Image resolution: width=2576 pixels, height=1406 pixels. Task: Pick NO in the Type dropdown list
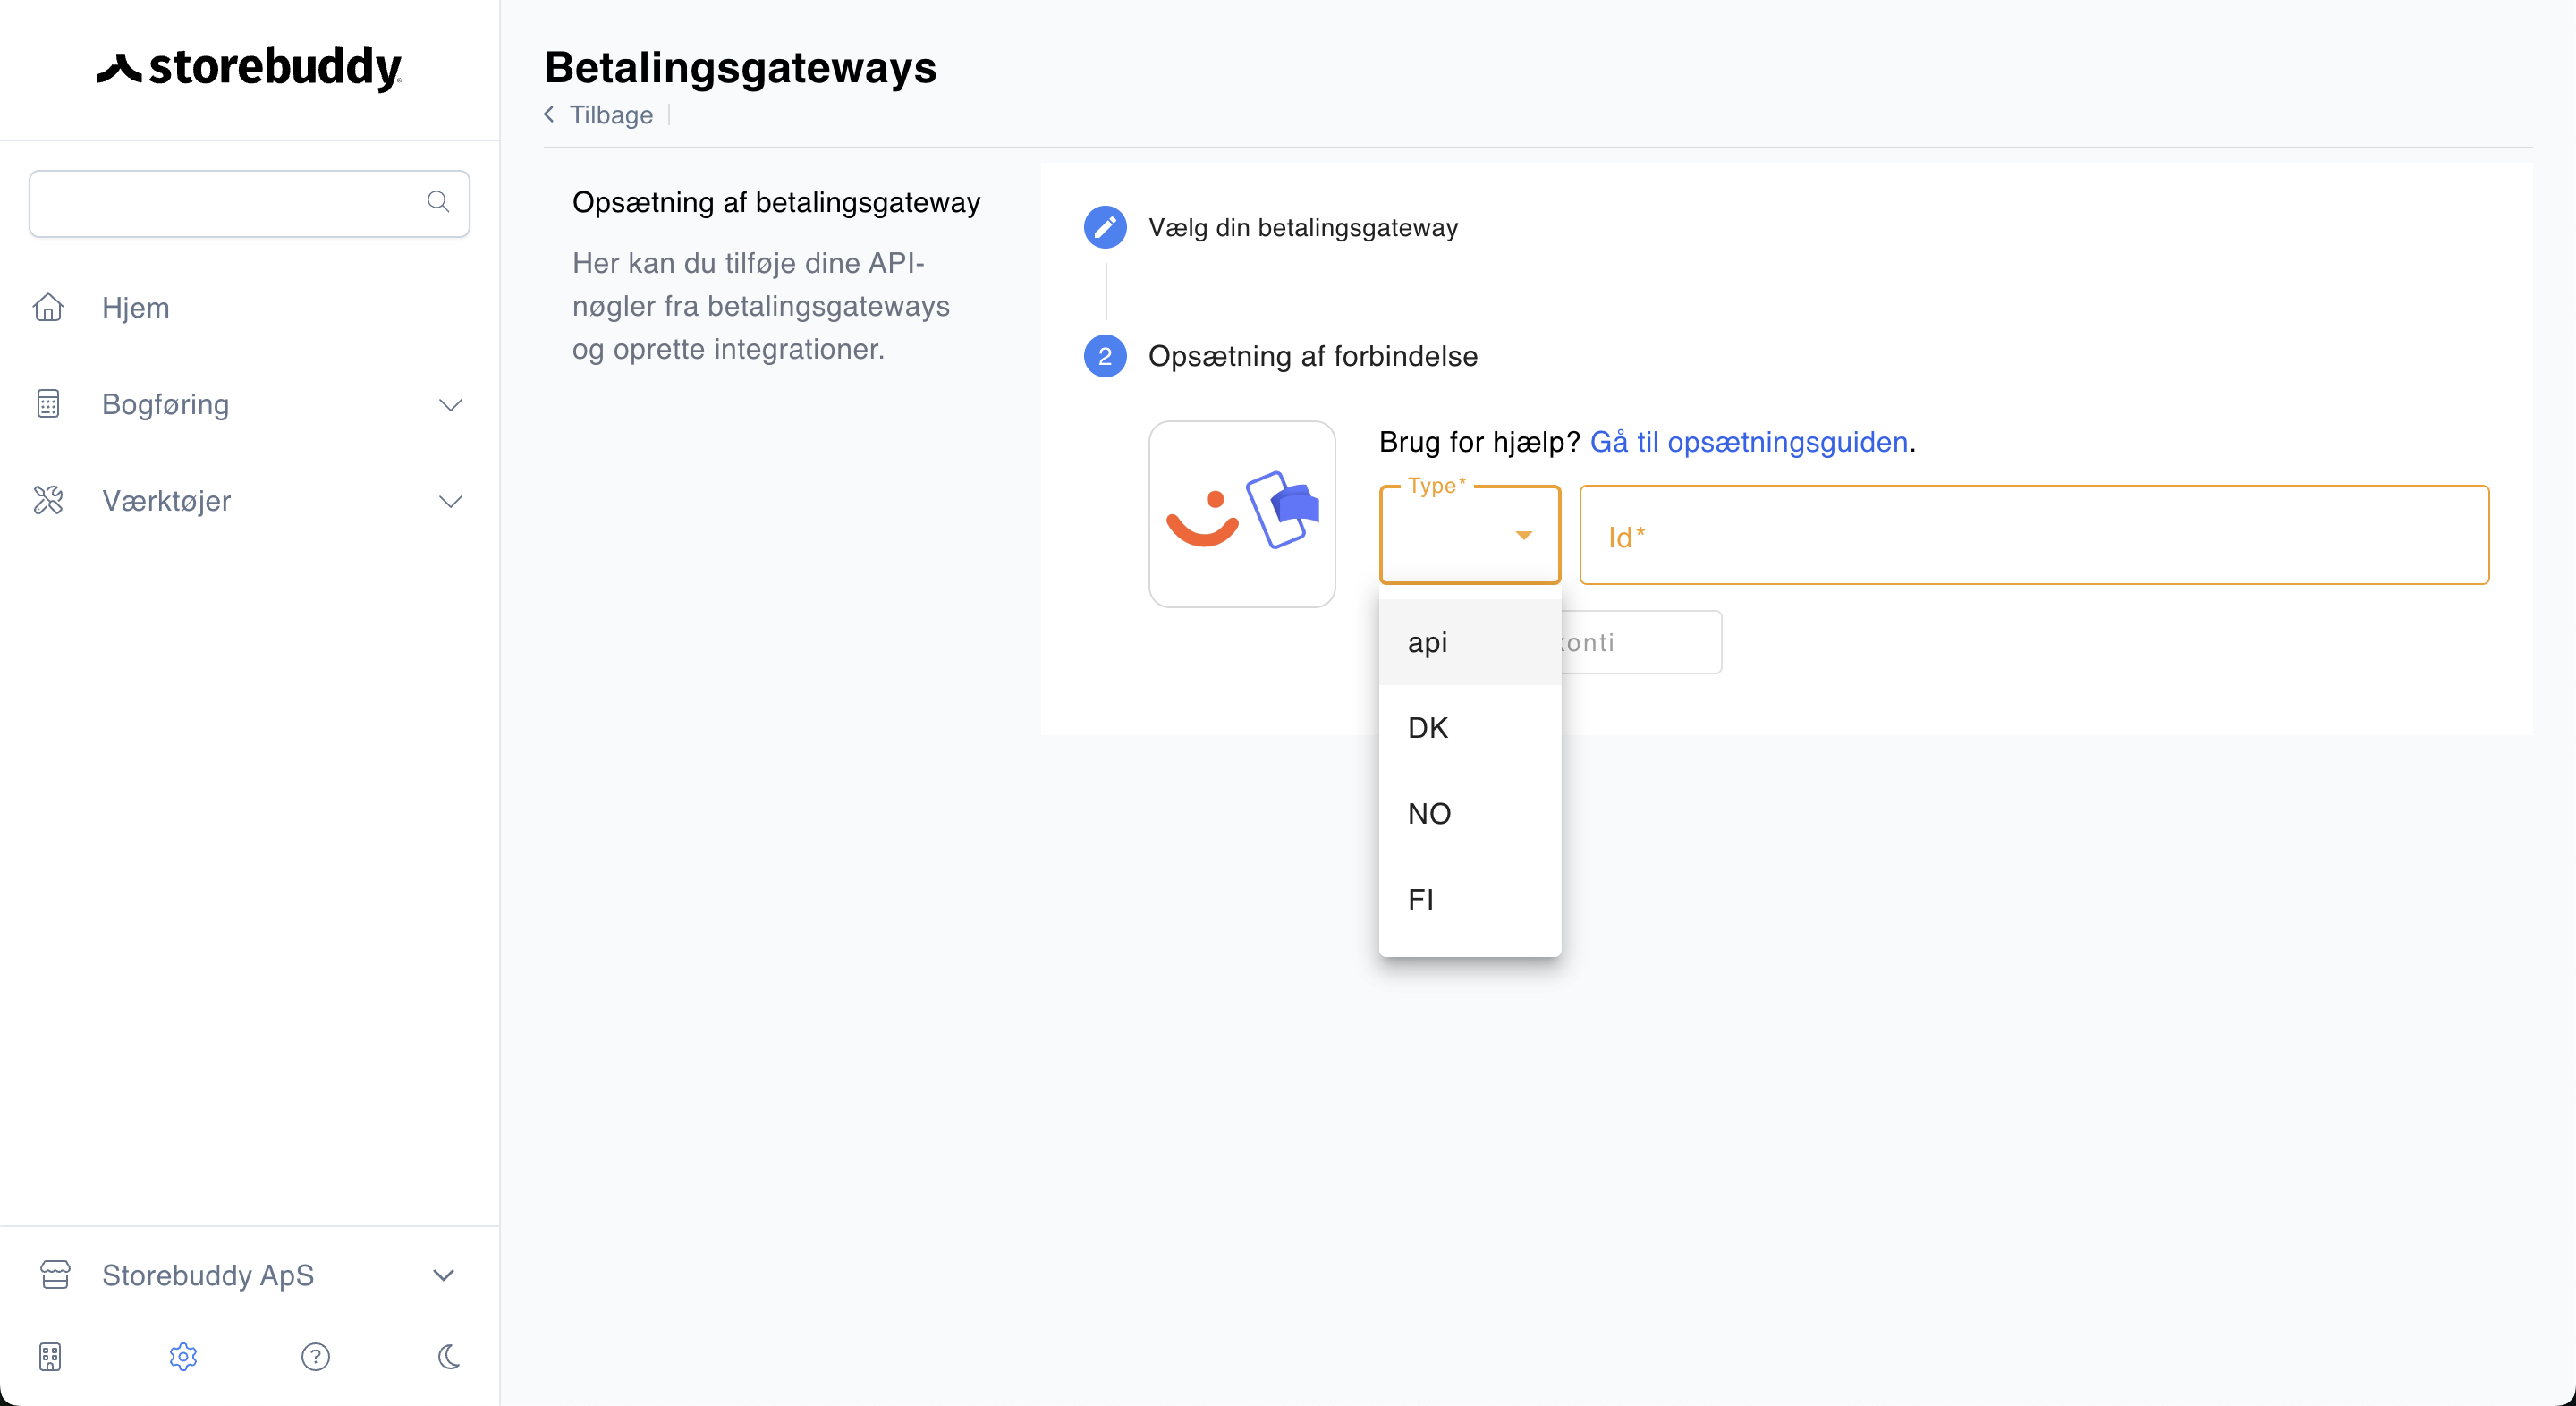point(1469,814)
